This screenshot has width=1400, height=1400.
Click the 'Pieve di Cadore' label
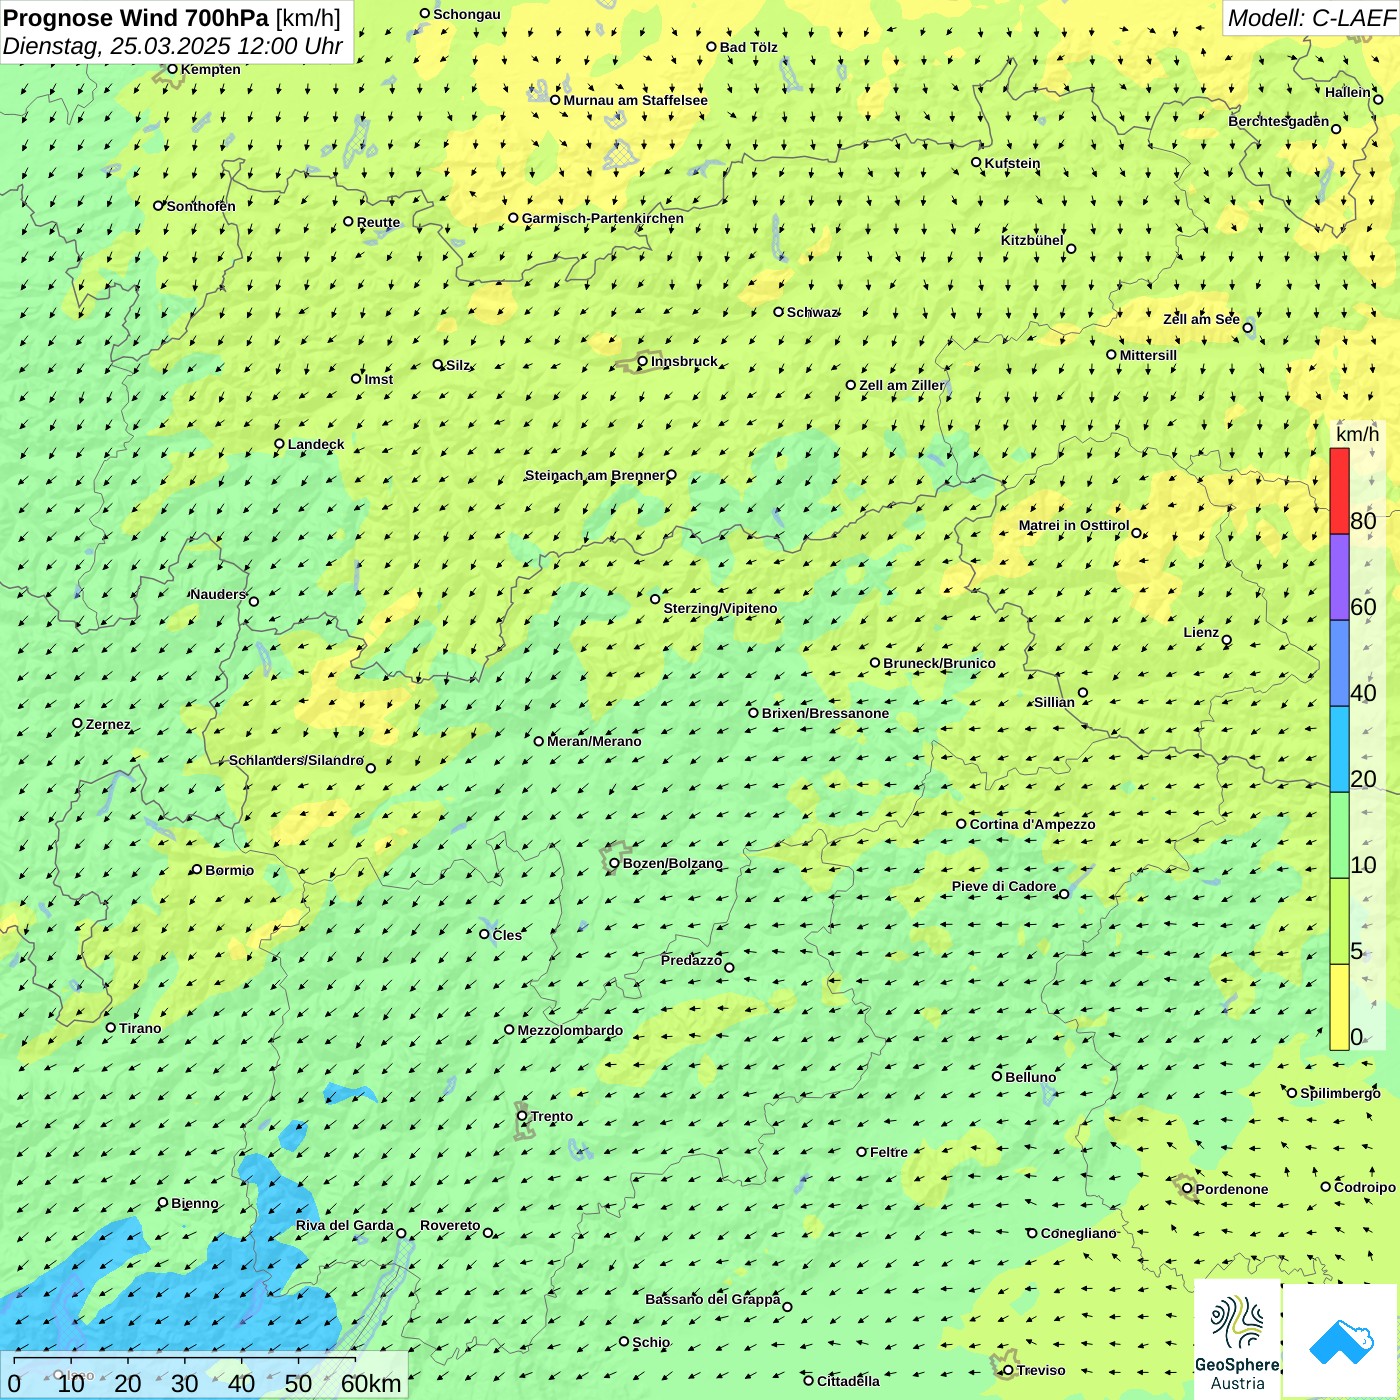click(x=1004, y=886)
